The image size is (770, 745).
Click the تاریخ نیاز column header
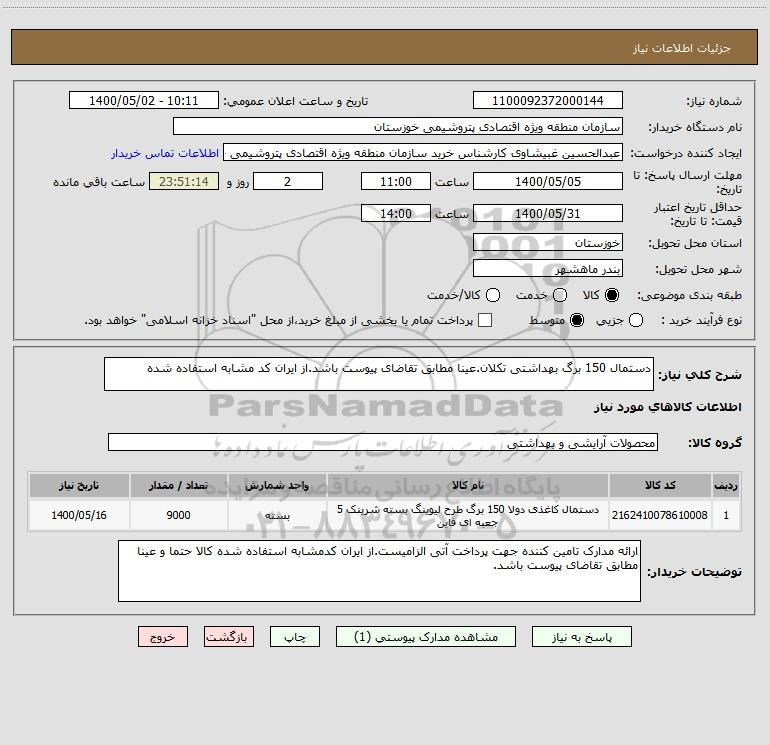coord(79,485)
